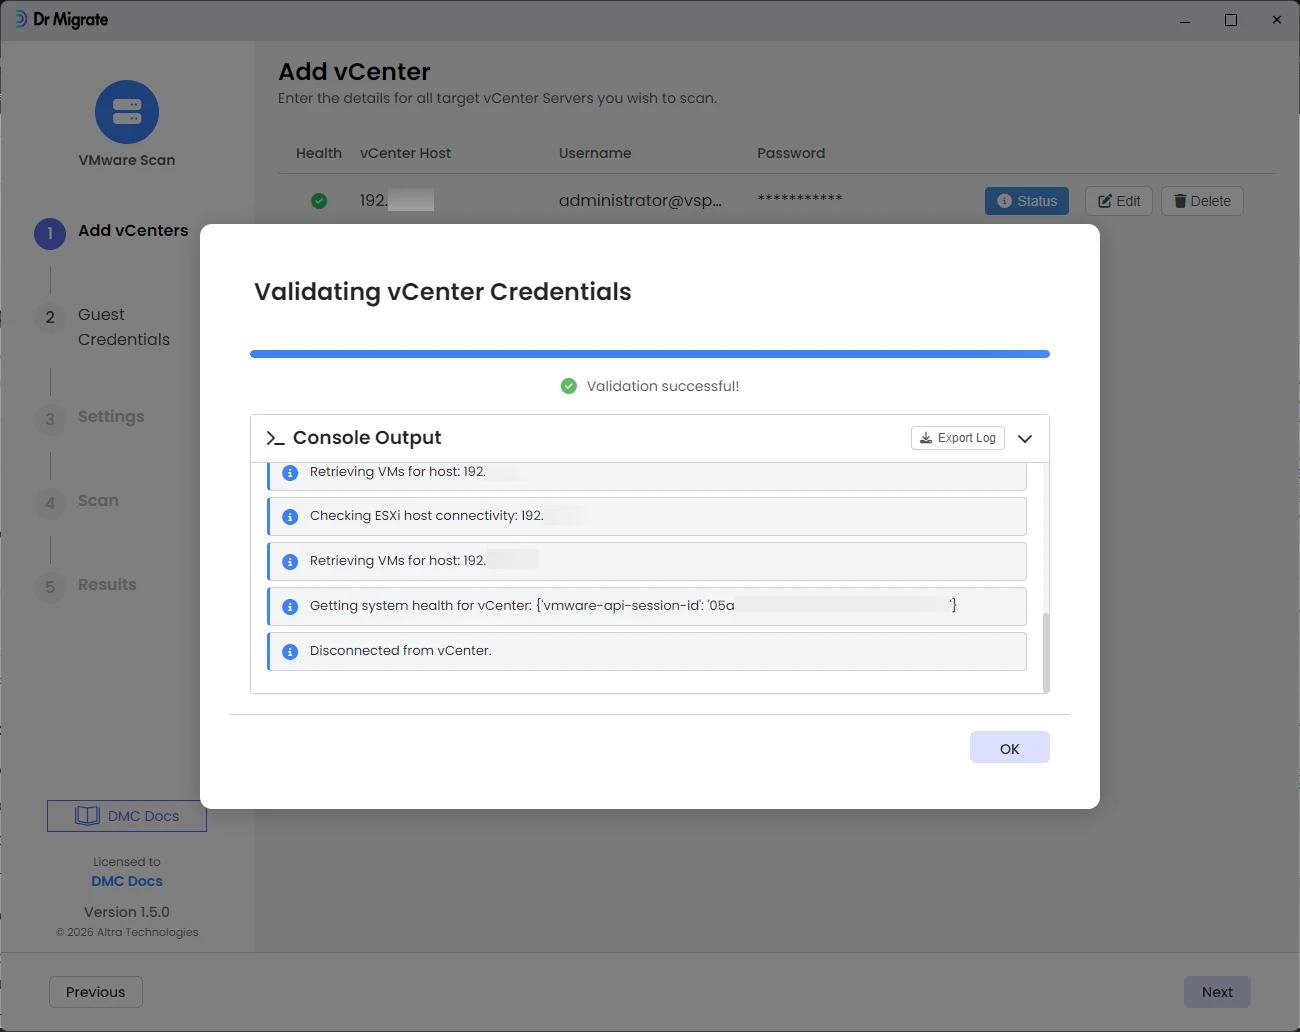
Task: Open the DMC Docs button
Action: point(127,816)
